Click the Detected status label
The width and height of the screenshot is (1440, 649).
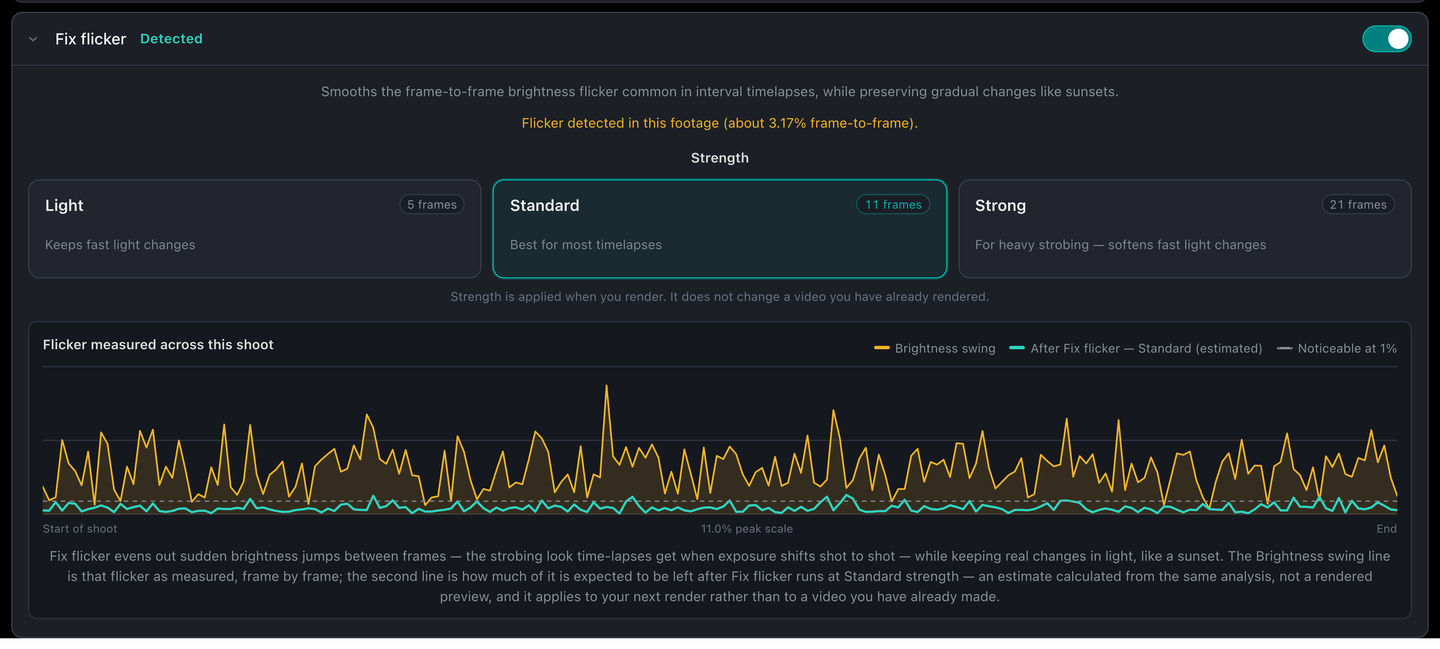point(171,39)
